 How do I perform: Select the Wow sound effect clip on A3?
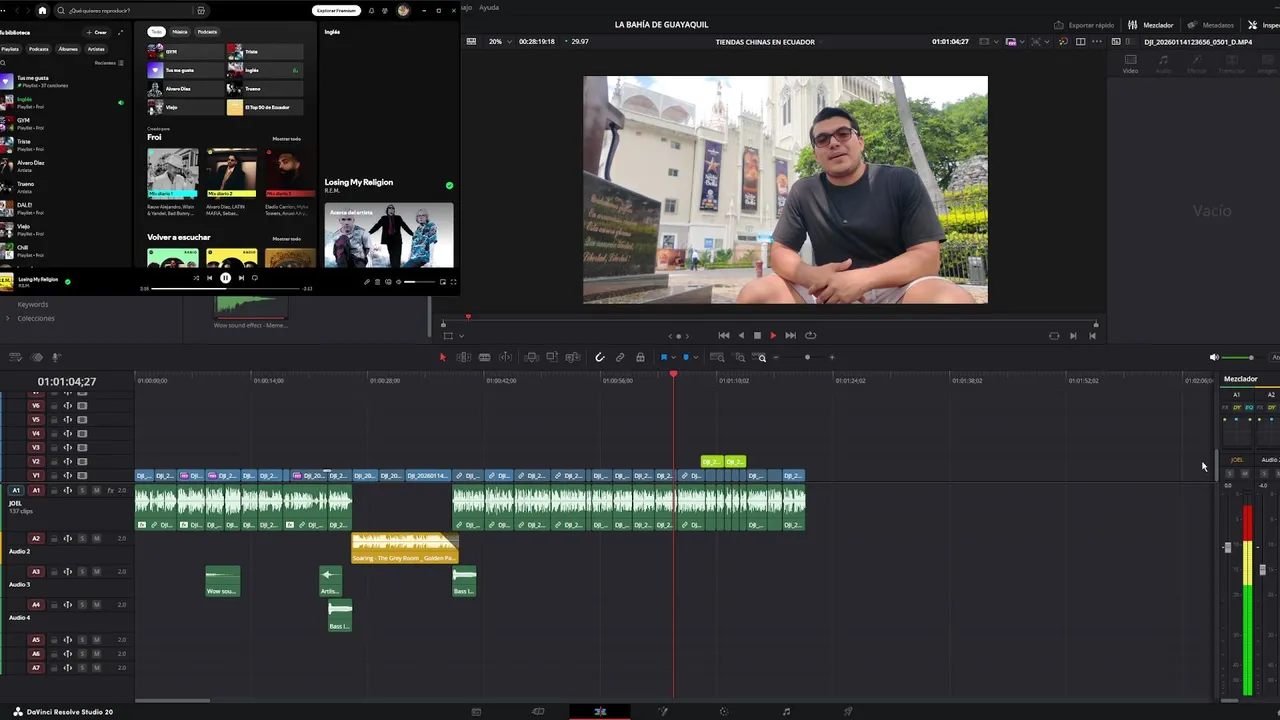tap(222, 581)
